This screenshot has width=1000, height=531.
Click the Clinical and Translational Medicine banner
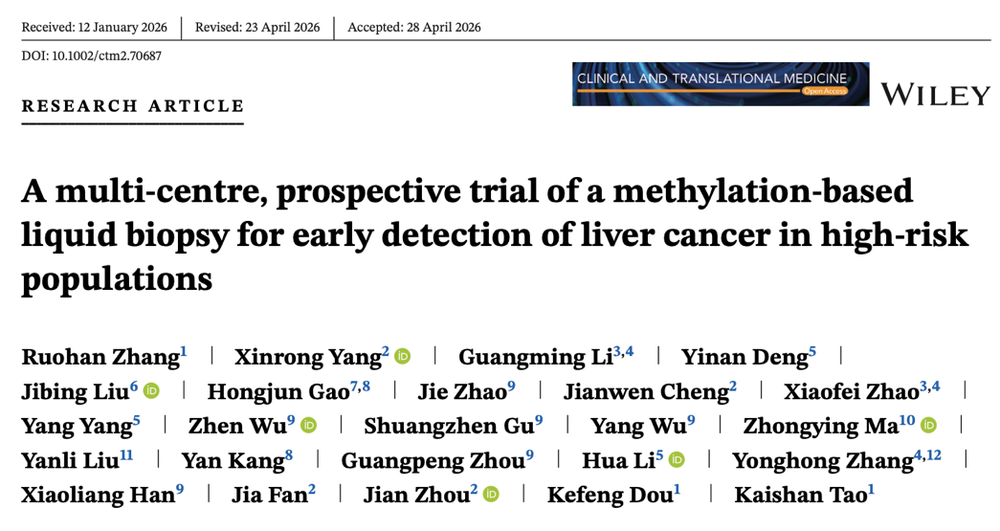[721, 84]
